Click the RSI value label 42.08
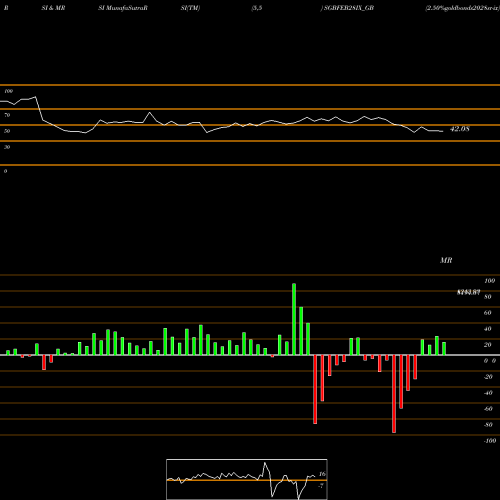 click(460, 129)
